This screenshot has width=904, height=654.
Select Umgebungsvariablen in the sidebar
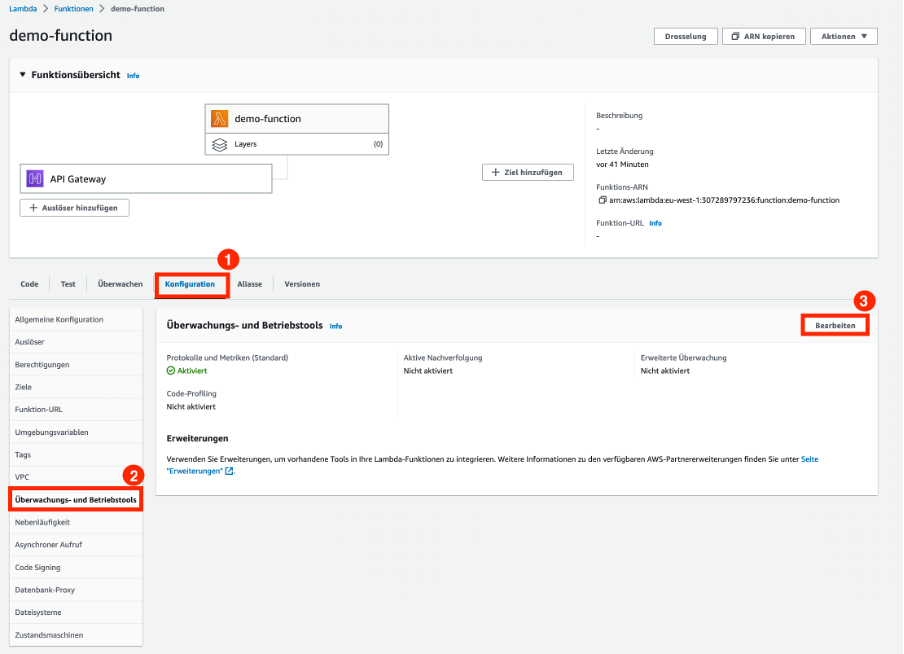(76, 432)
